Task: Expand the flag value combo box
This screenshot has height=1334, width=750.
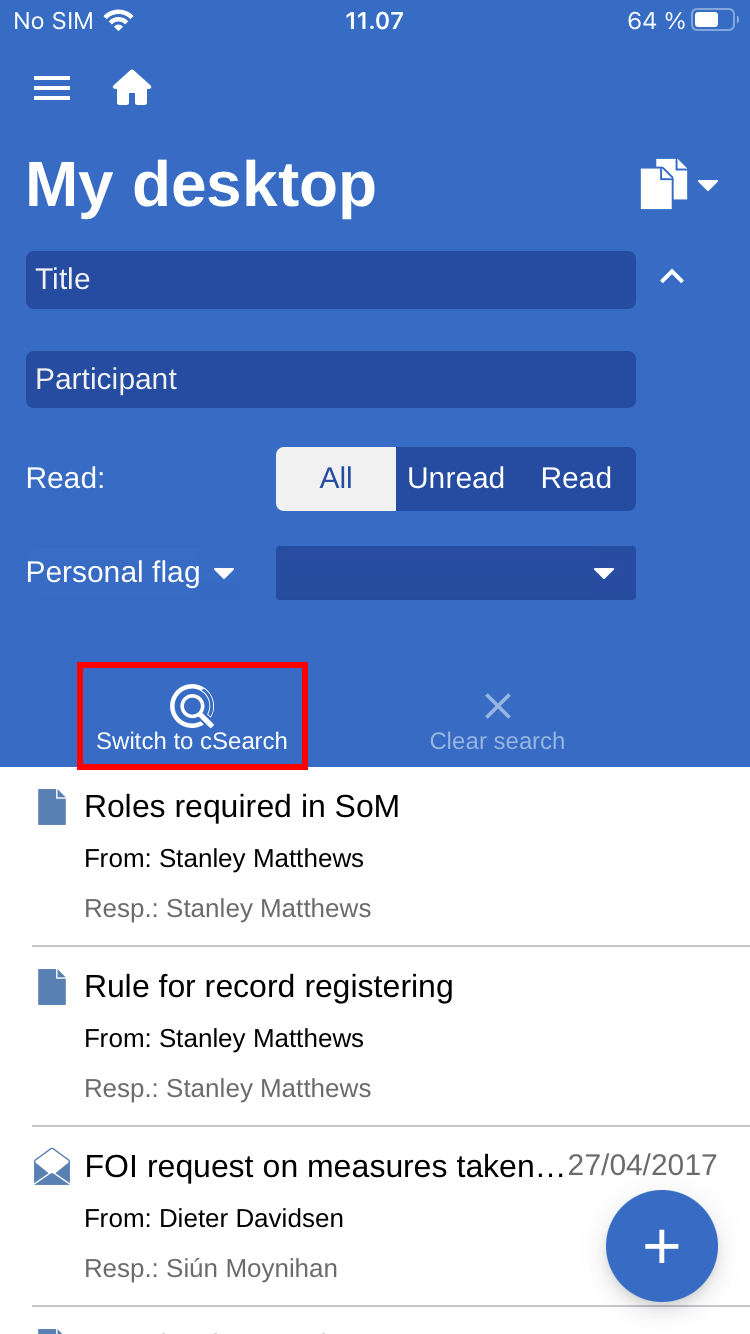Action: point(456,573)
